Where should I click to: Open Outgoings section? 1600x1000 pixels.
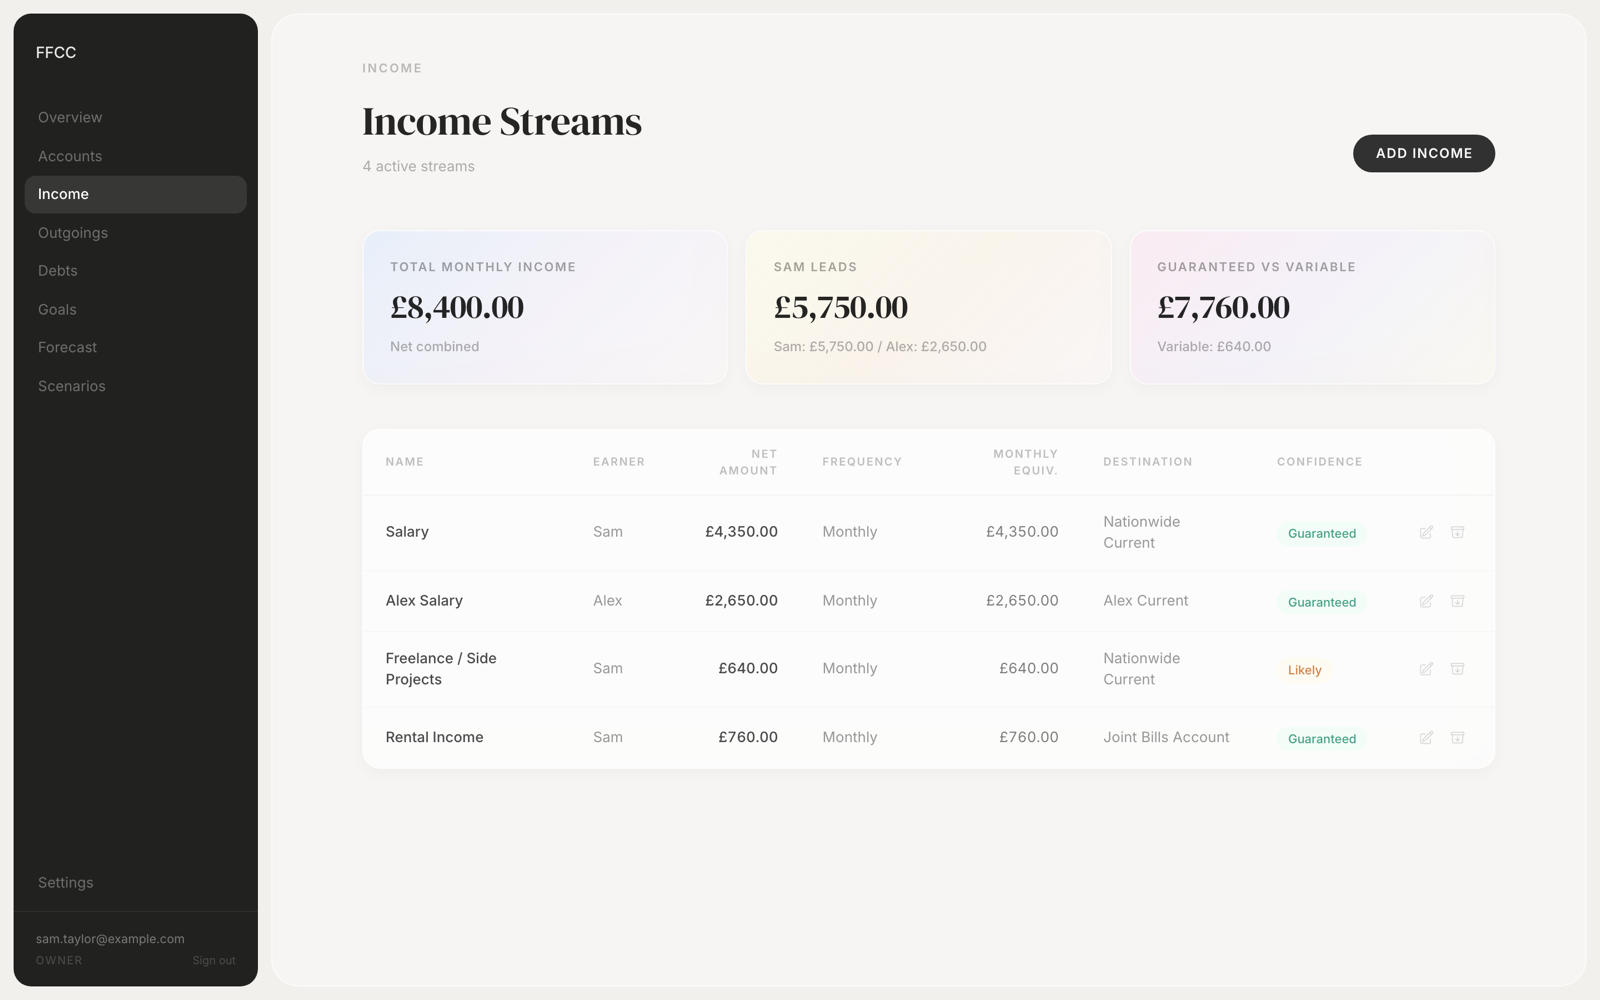point(135,233)
